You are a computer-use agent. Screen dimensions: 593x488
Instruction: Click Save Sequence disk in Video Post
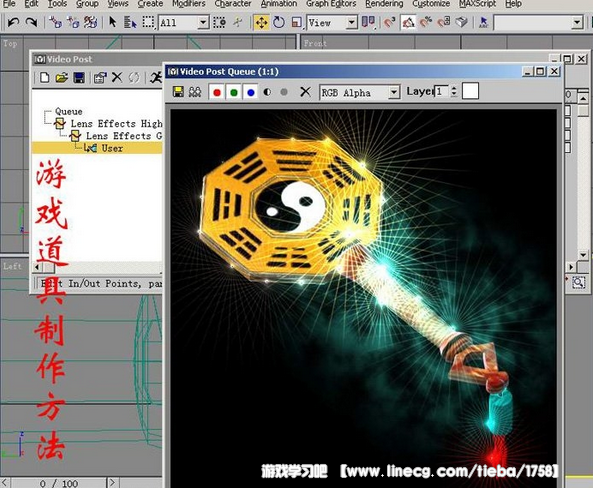point(79,78)
